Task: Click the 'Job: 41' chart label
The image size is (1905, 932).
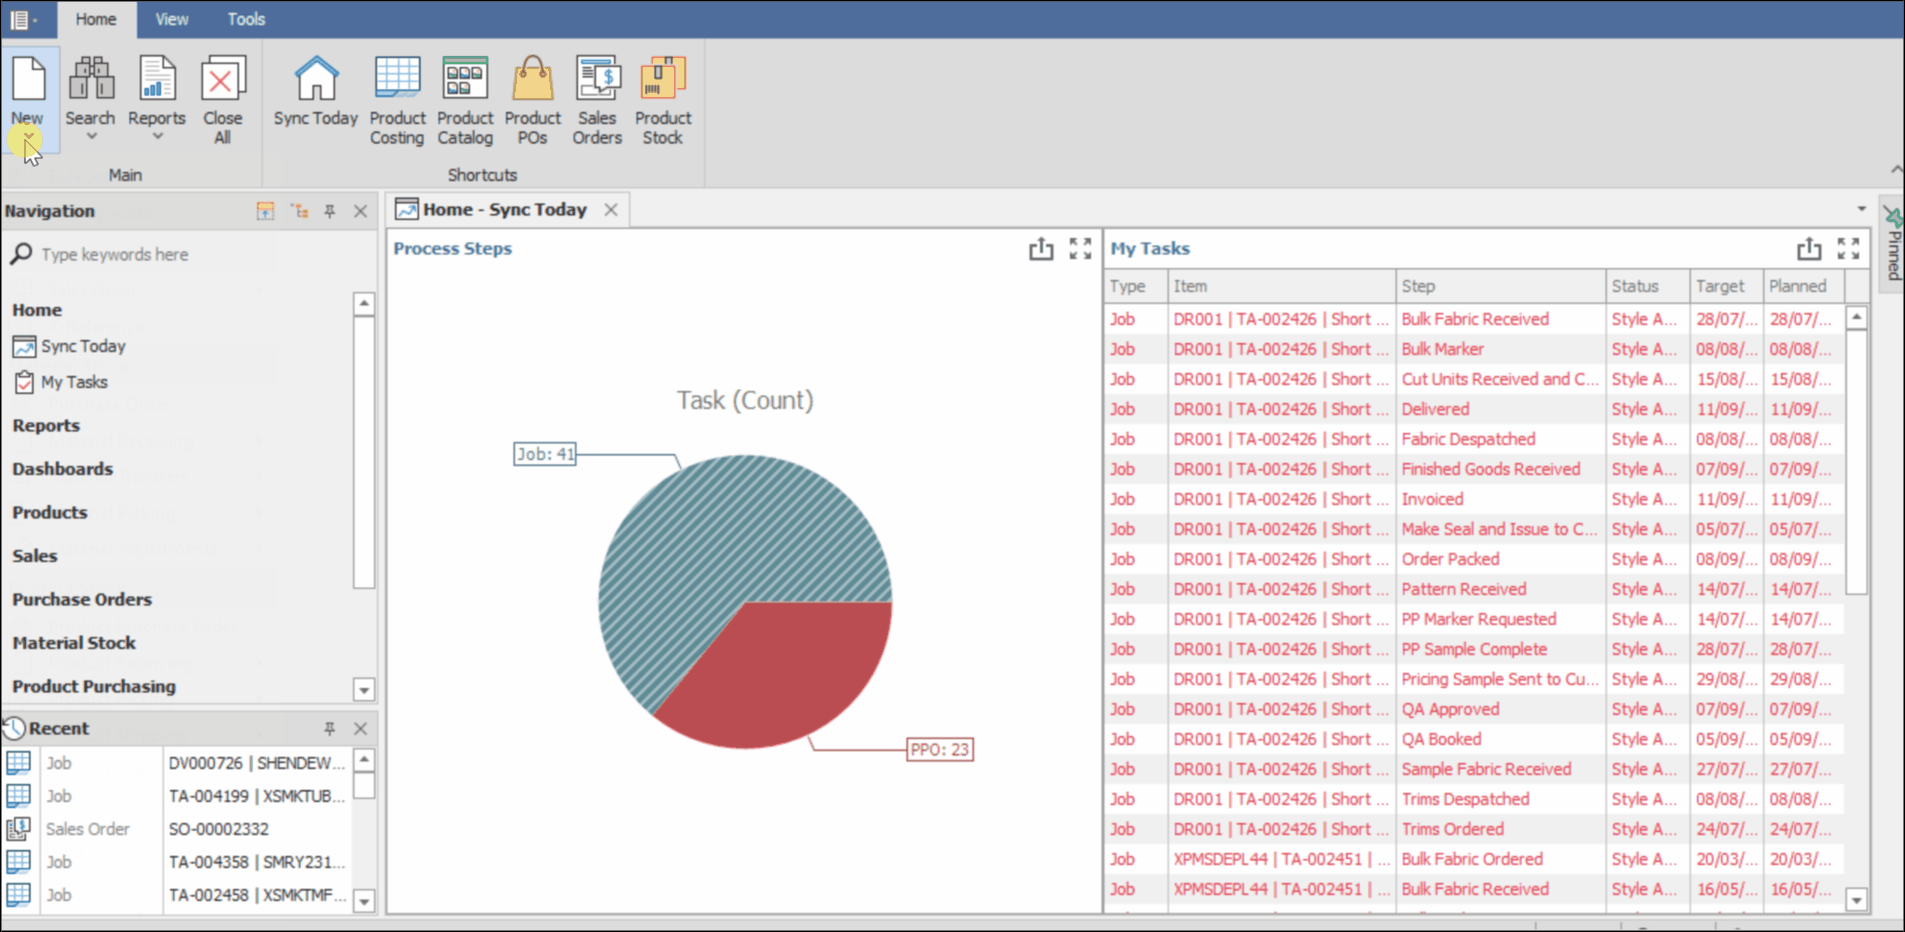Action: [545, 454]
